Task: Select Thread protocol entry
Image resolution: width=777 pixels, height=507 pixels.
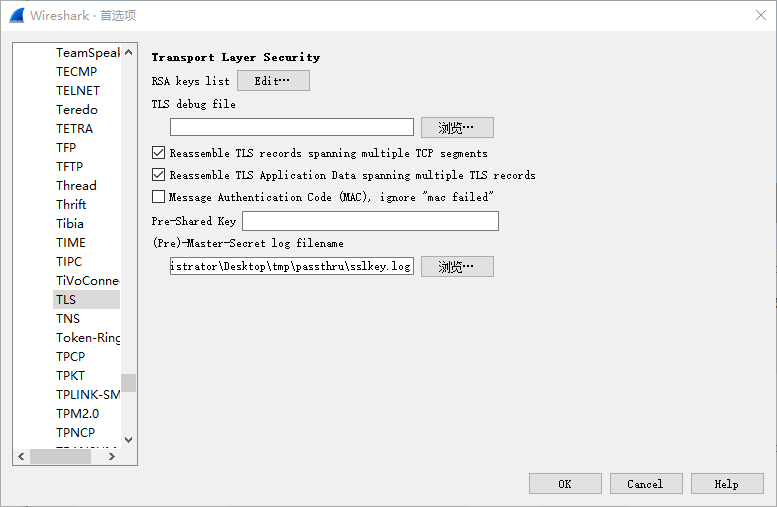Action: pyautogui.click(x=76, y=185)
